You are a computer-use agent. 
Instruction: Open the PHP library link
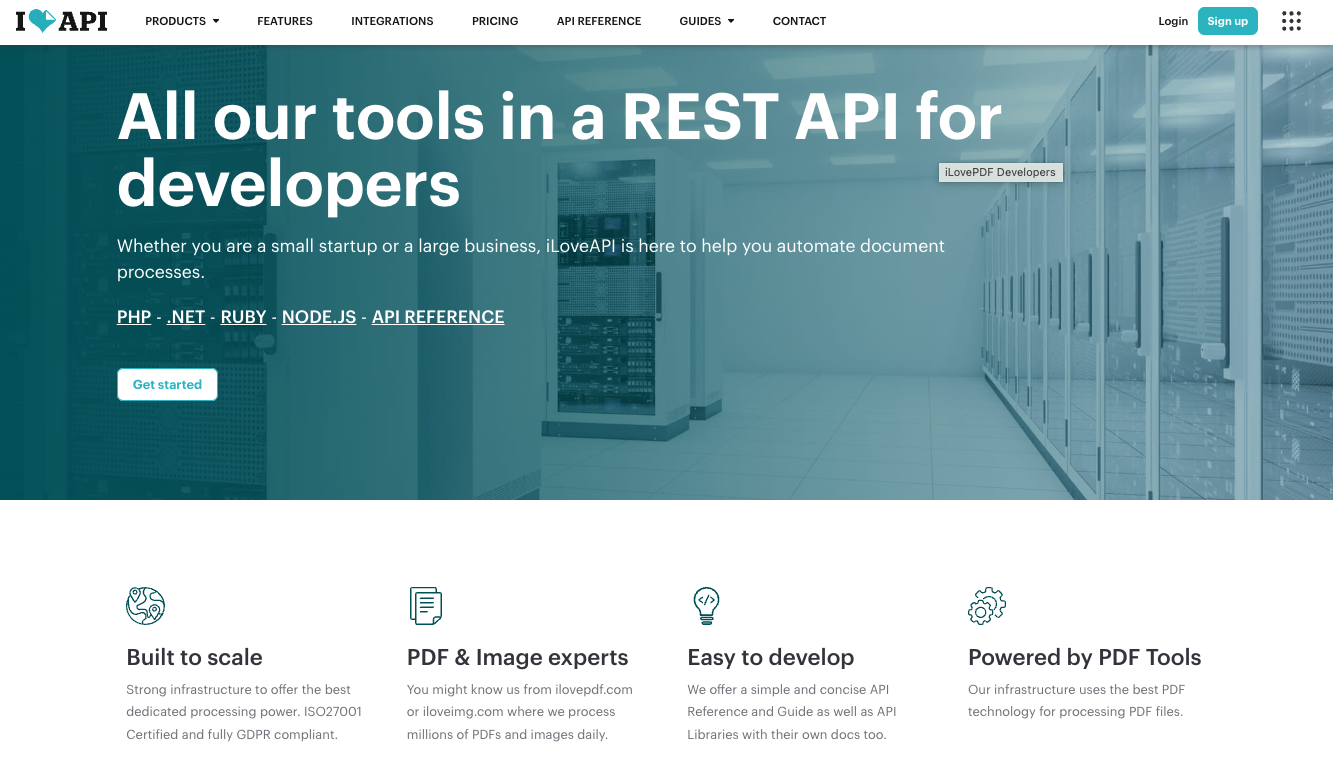click(x=134, y=317)
